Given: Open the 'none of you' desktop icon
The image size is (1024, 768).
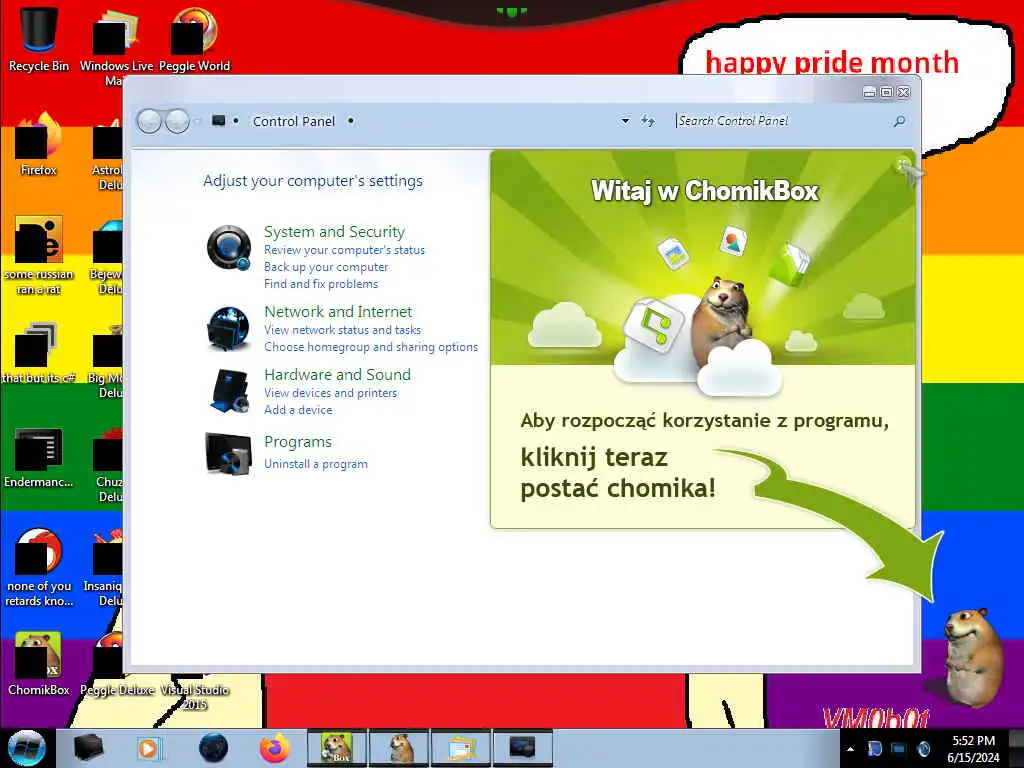Looking at the screenshot, I should coord(39,567).
